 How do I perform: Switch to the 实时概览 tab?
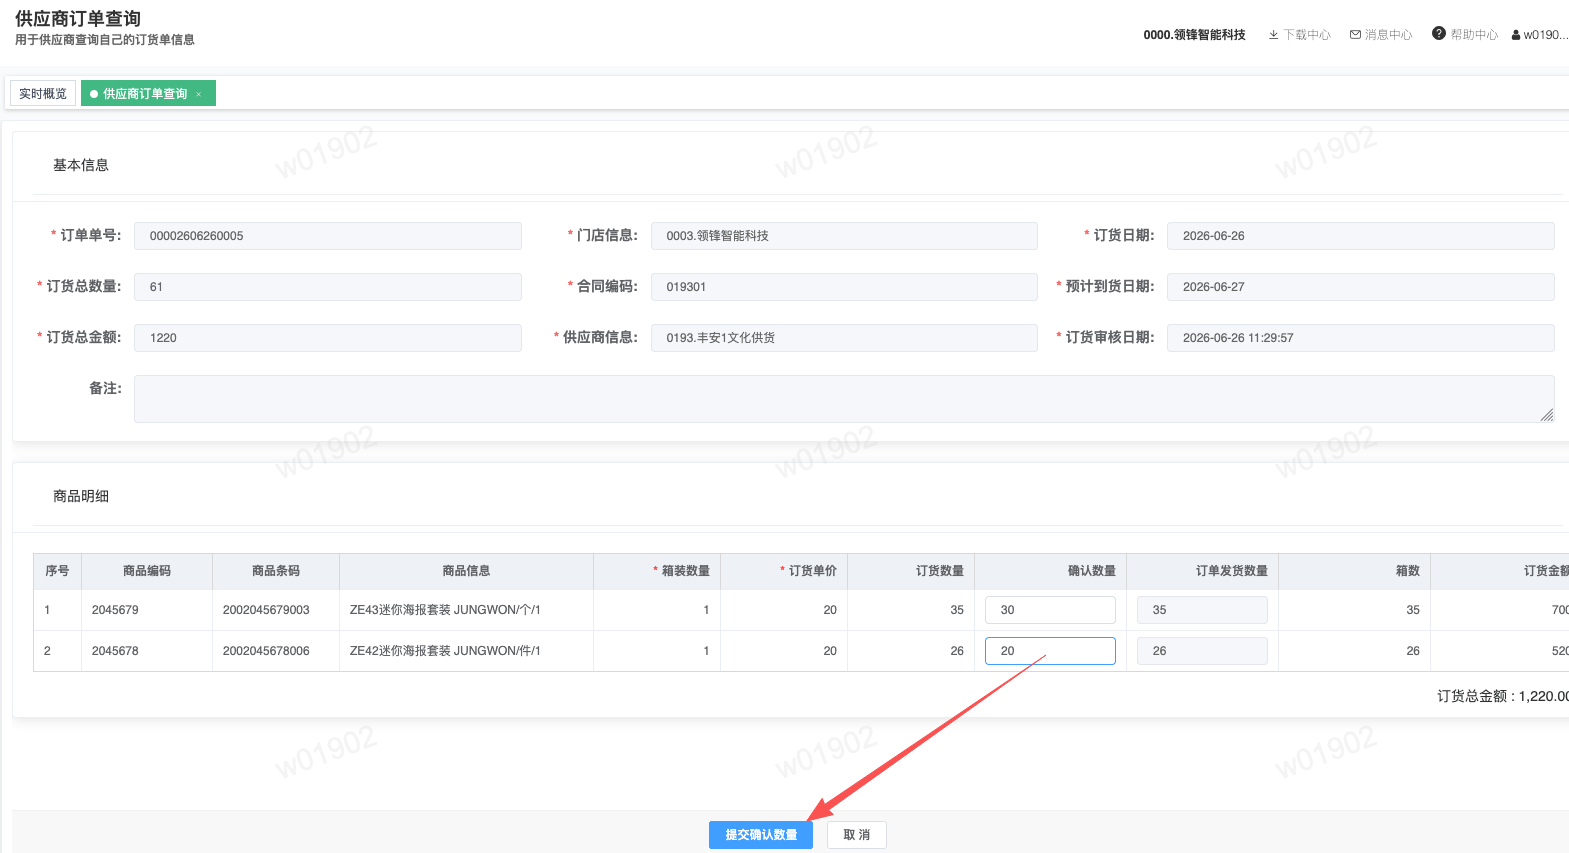tap(43, 94)
